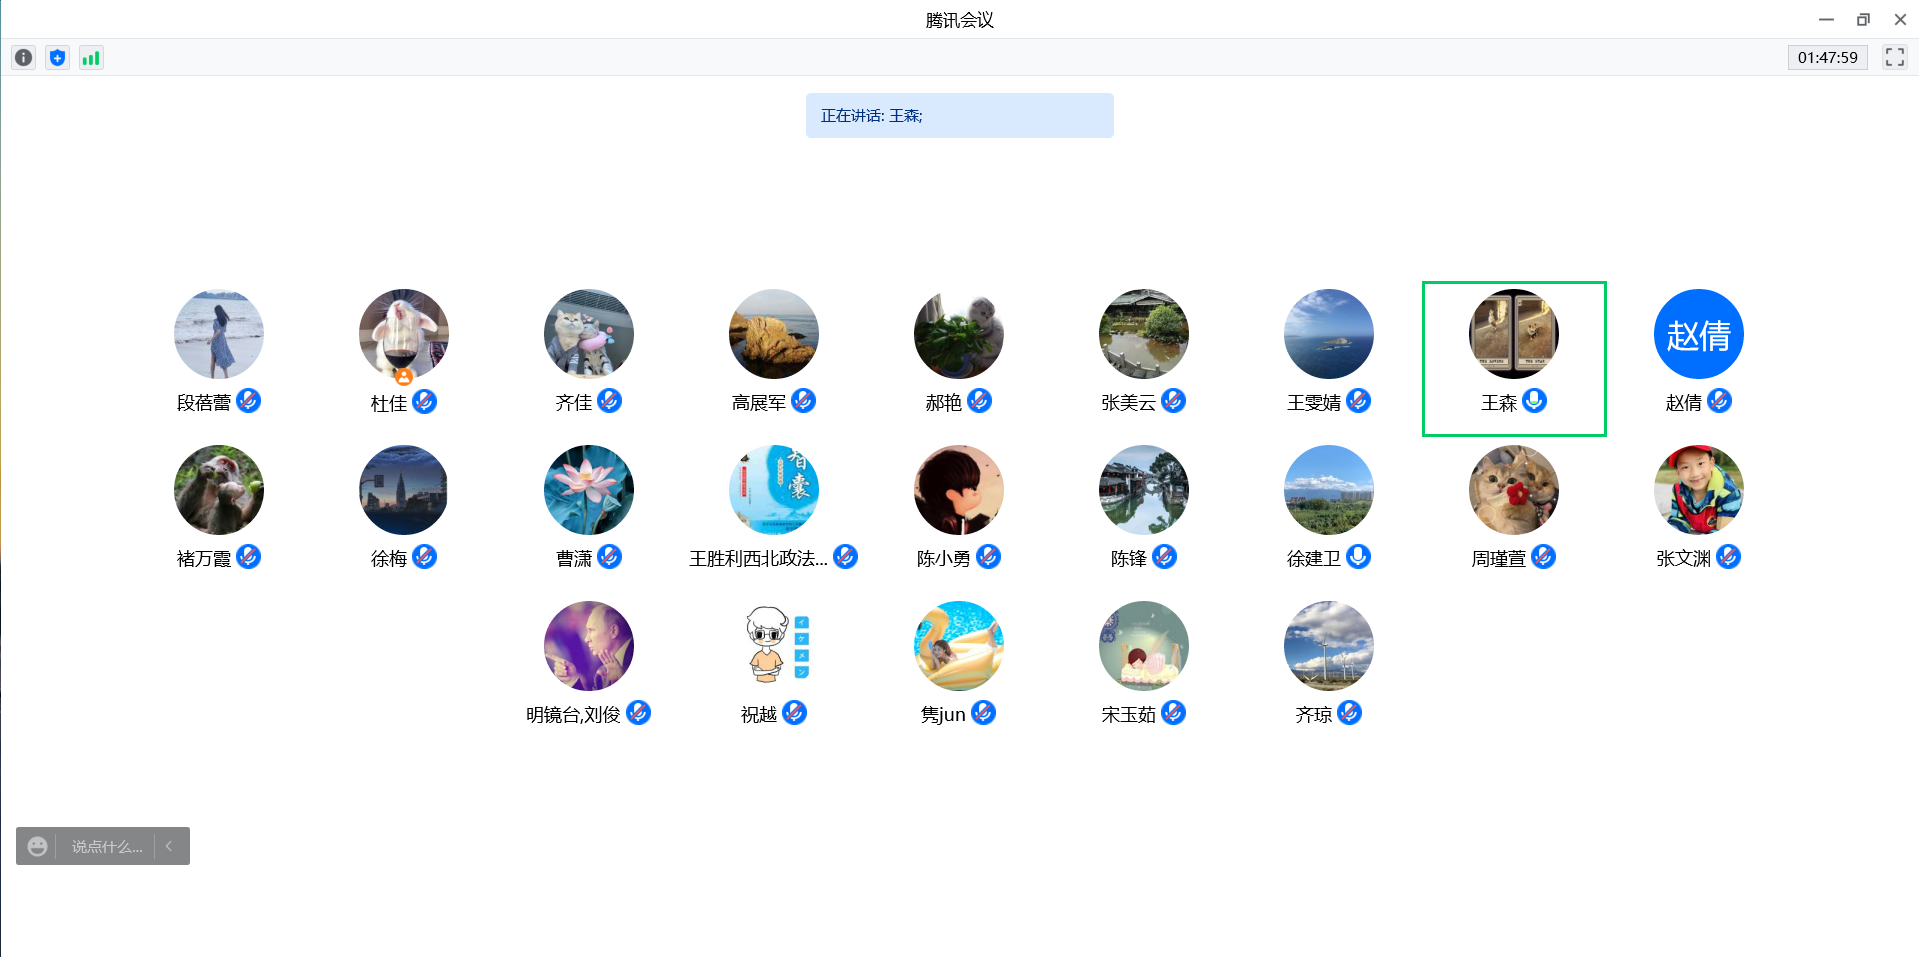Screen dimensions: 1919x957
Task: Click the meeting timer display
Action: (1827, 58)
